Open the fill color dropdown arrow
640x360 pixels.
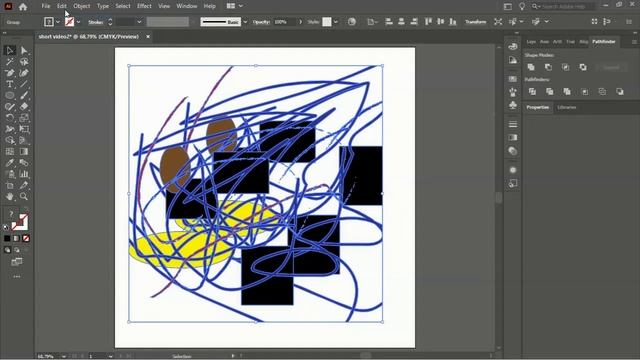(58, 22)
